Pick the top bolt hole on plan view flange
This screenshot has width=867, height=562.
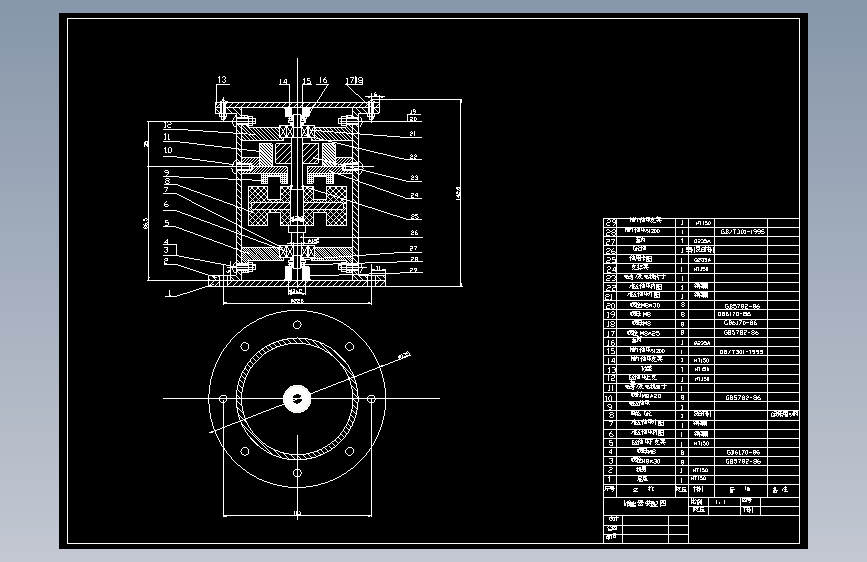click(x=297, y=325)
